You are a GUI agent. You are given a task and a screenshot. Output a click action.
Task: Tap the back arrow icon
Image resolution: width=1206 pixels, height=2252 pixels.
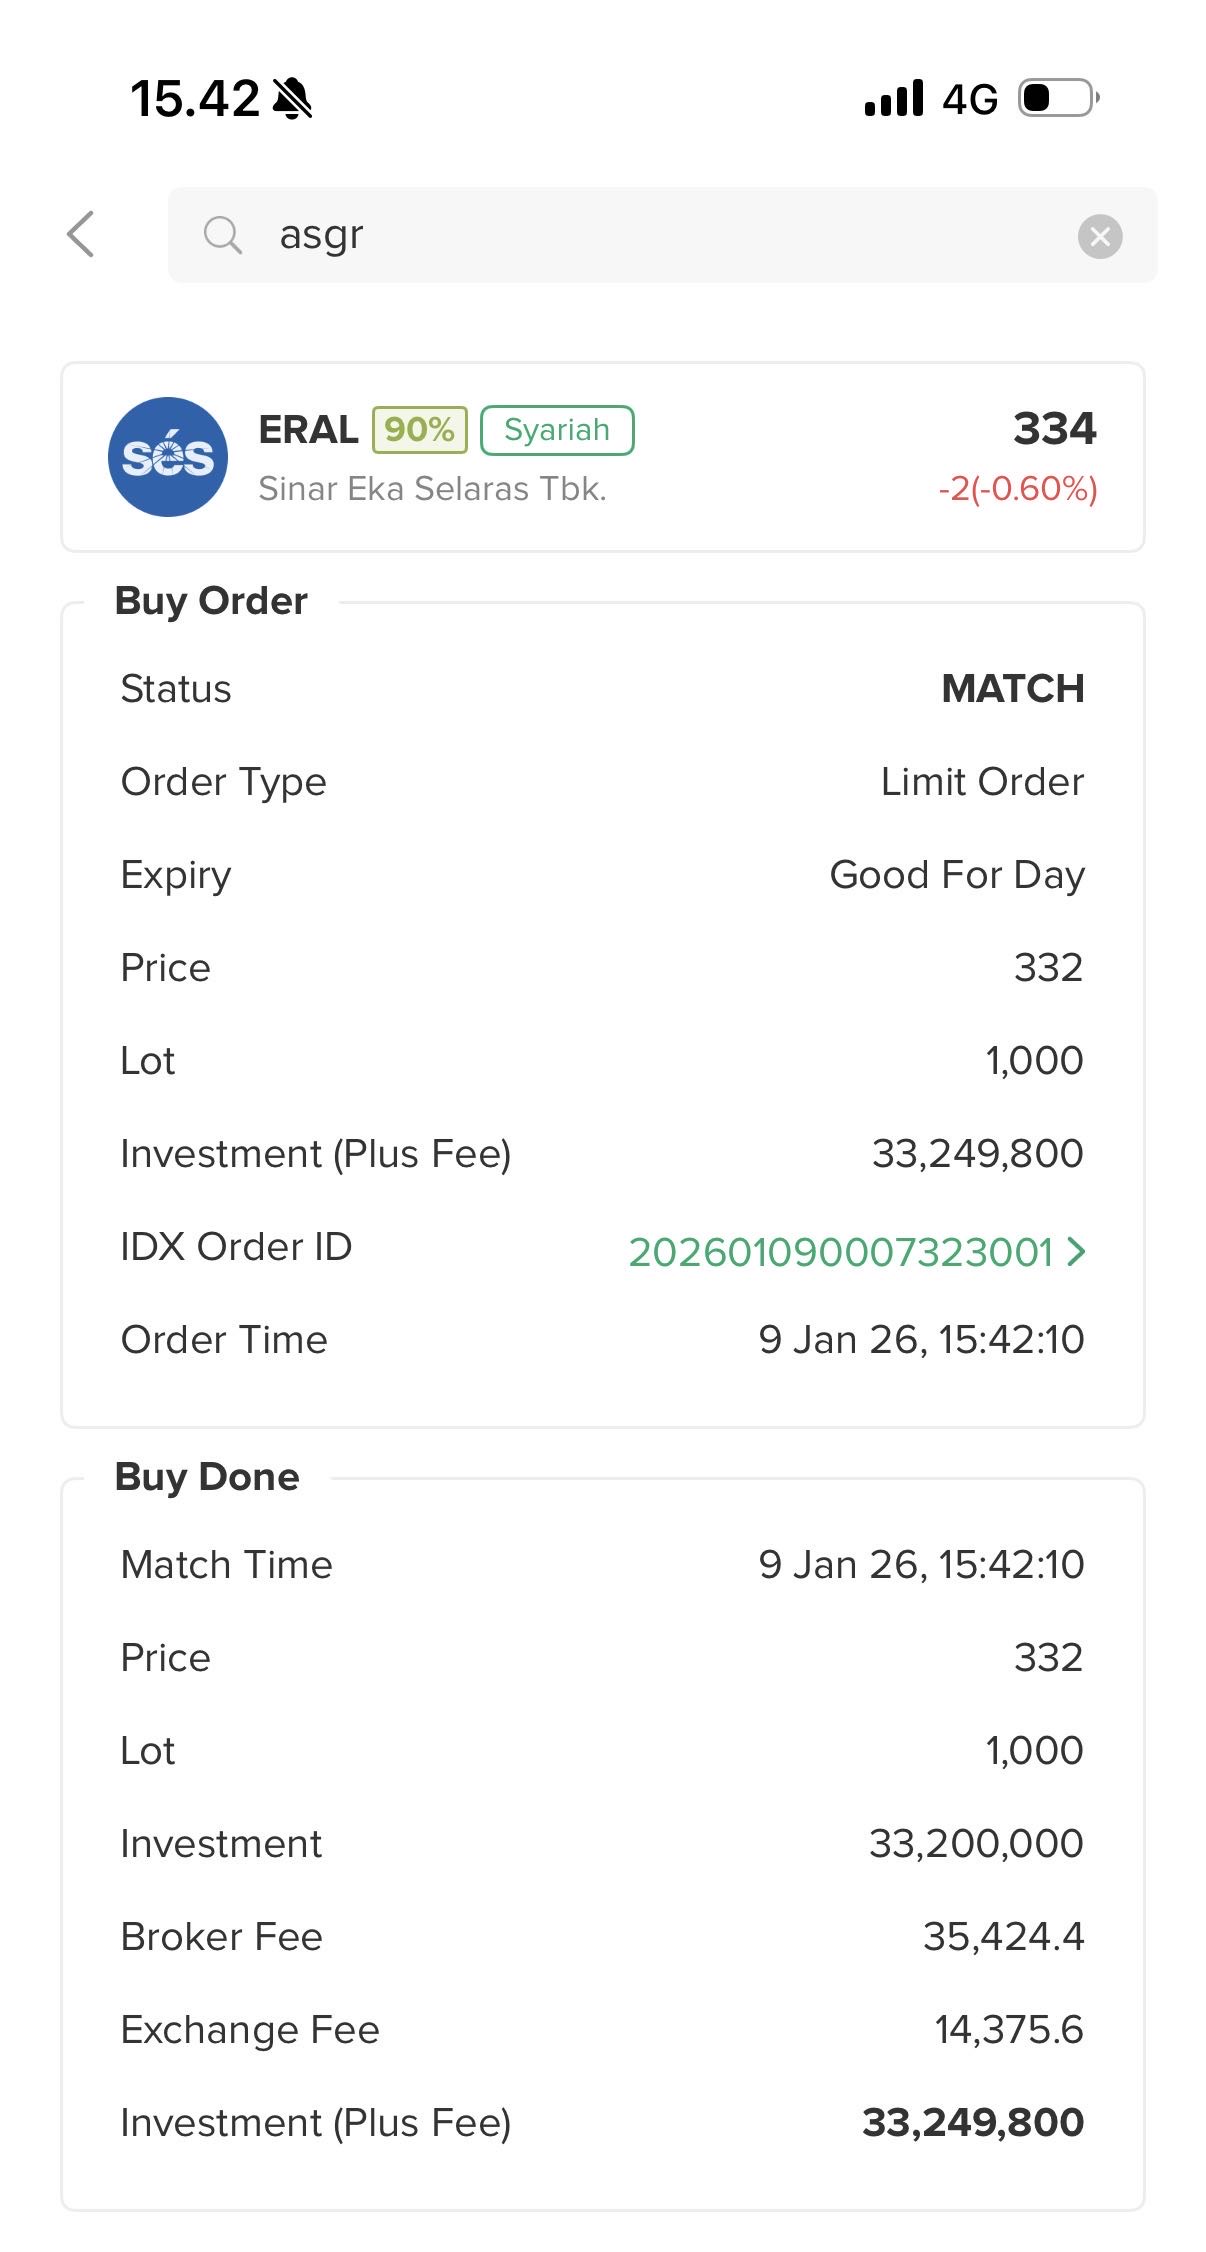81,235
